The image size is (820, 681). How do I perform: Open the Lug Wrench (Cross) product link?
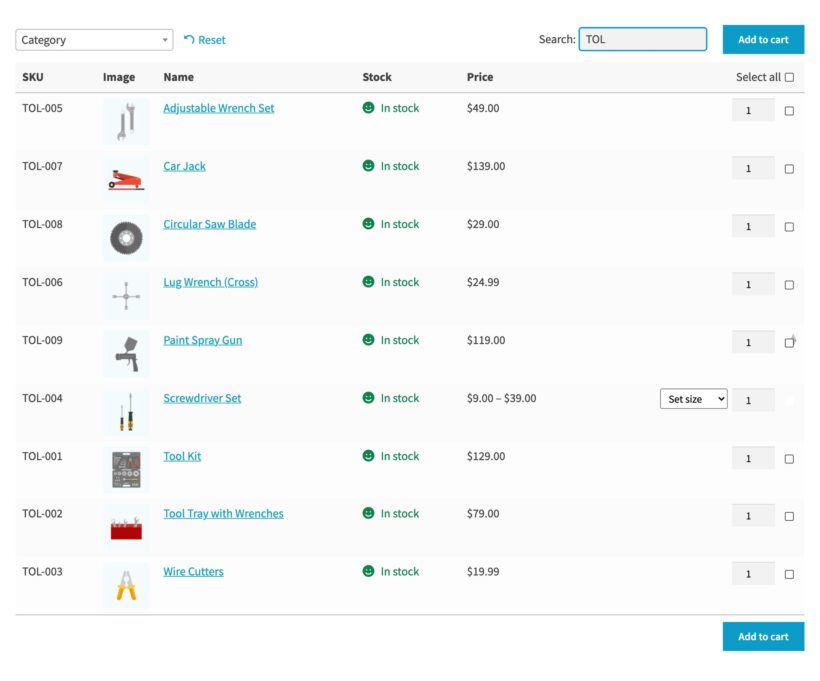point(210,282)
